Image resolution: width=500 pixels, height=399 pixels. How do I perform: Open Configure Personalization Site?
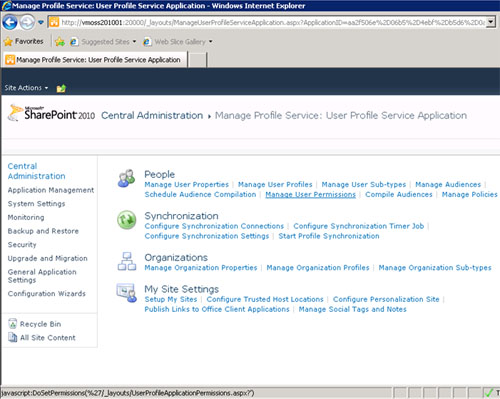(x=386, y=299)
